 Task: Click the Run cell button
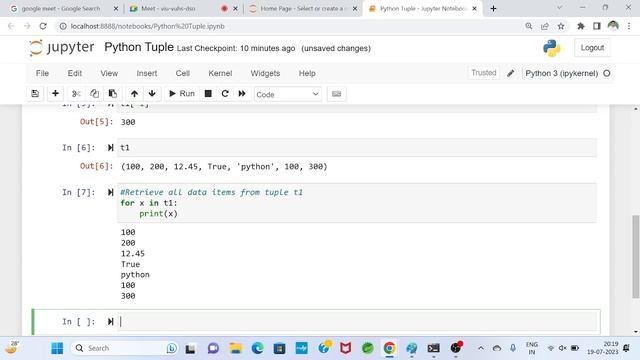coord(182,94)
